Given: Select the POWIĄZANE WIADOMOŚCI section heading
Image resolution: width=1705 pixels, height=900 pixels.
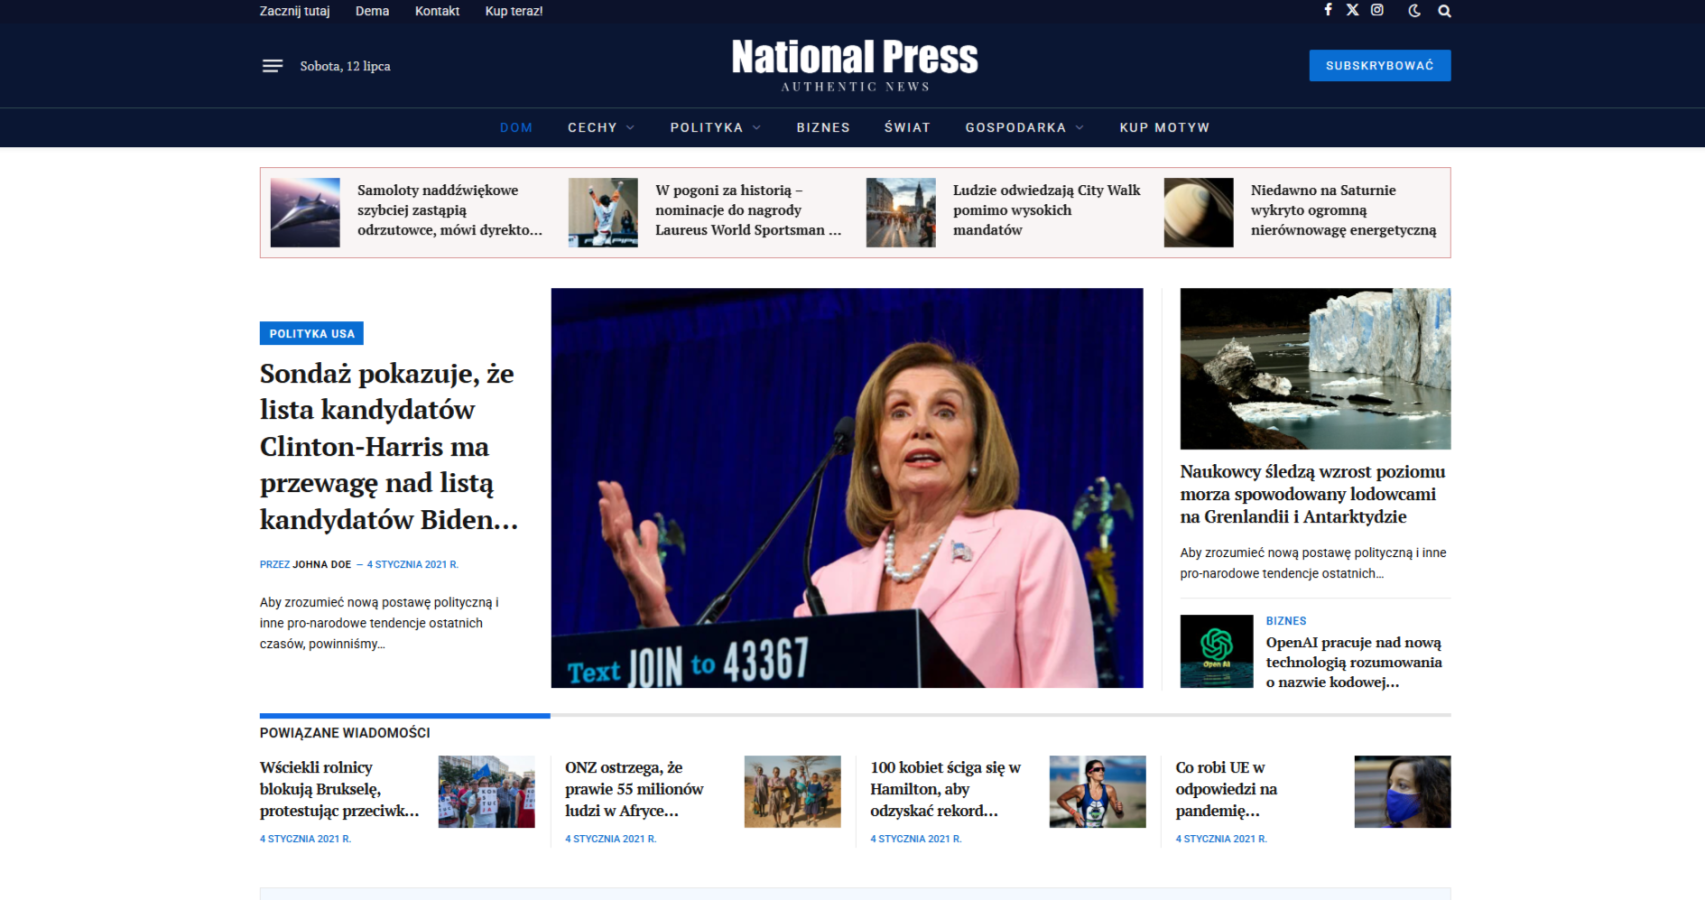Looking at the screenshot, I should tap(345, 733).
